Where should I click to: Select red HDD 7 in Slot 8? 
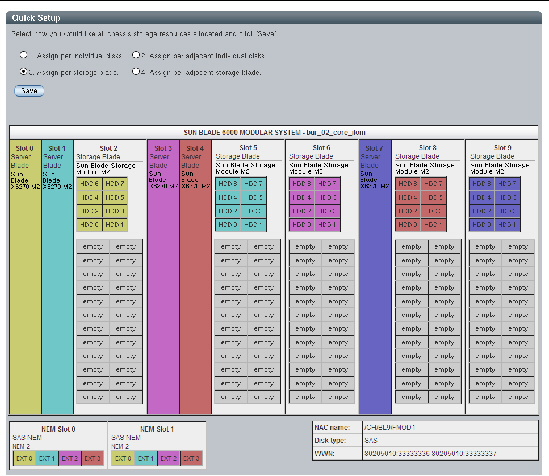click(x=433, y=184)
